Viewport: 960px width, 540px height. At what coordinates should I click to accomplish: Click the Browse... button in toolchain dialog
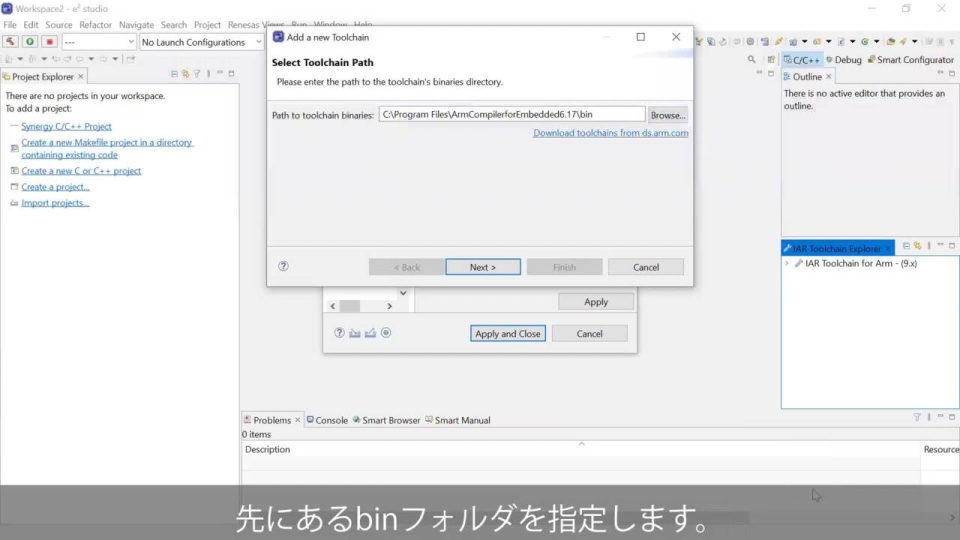click(667, 115)
